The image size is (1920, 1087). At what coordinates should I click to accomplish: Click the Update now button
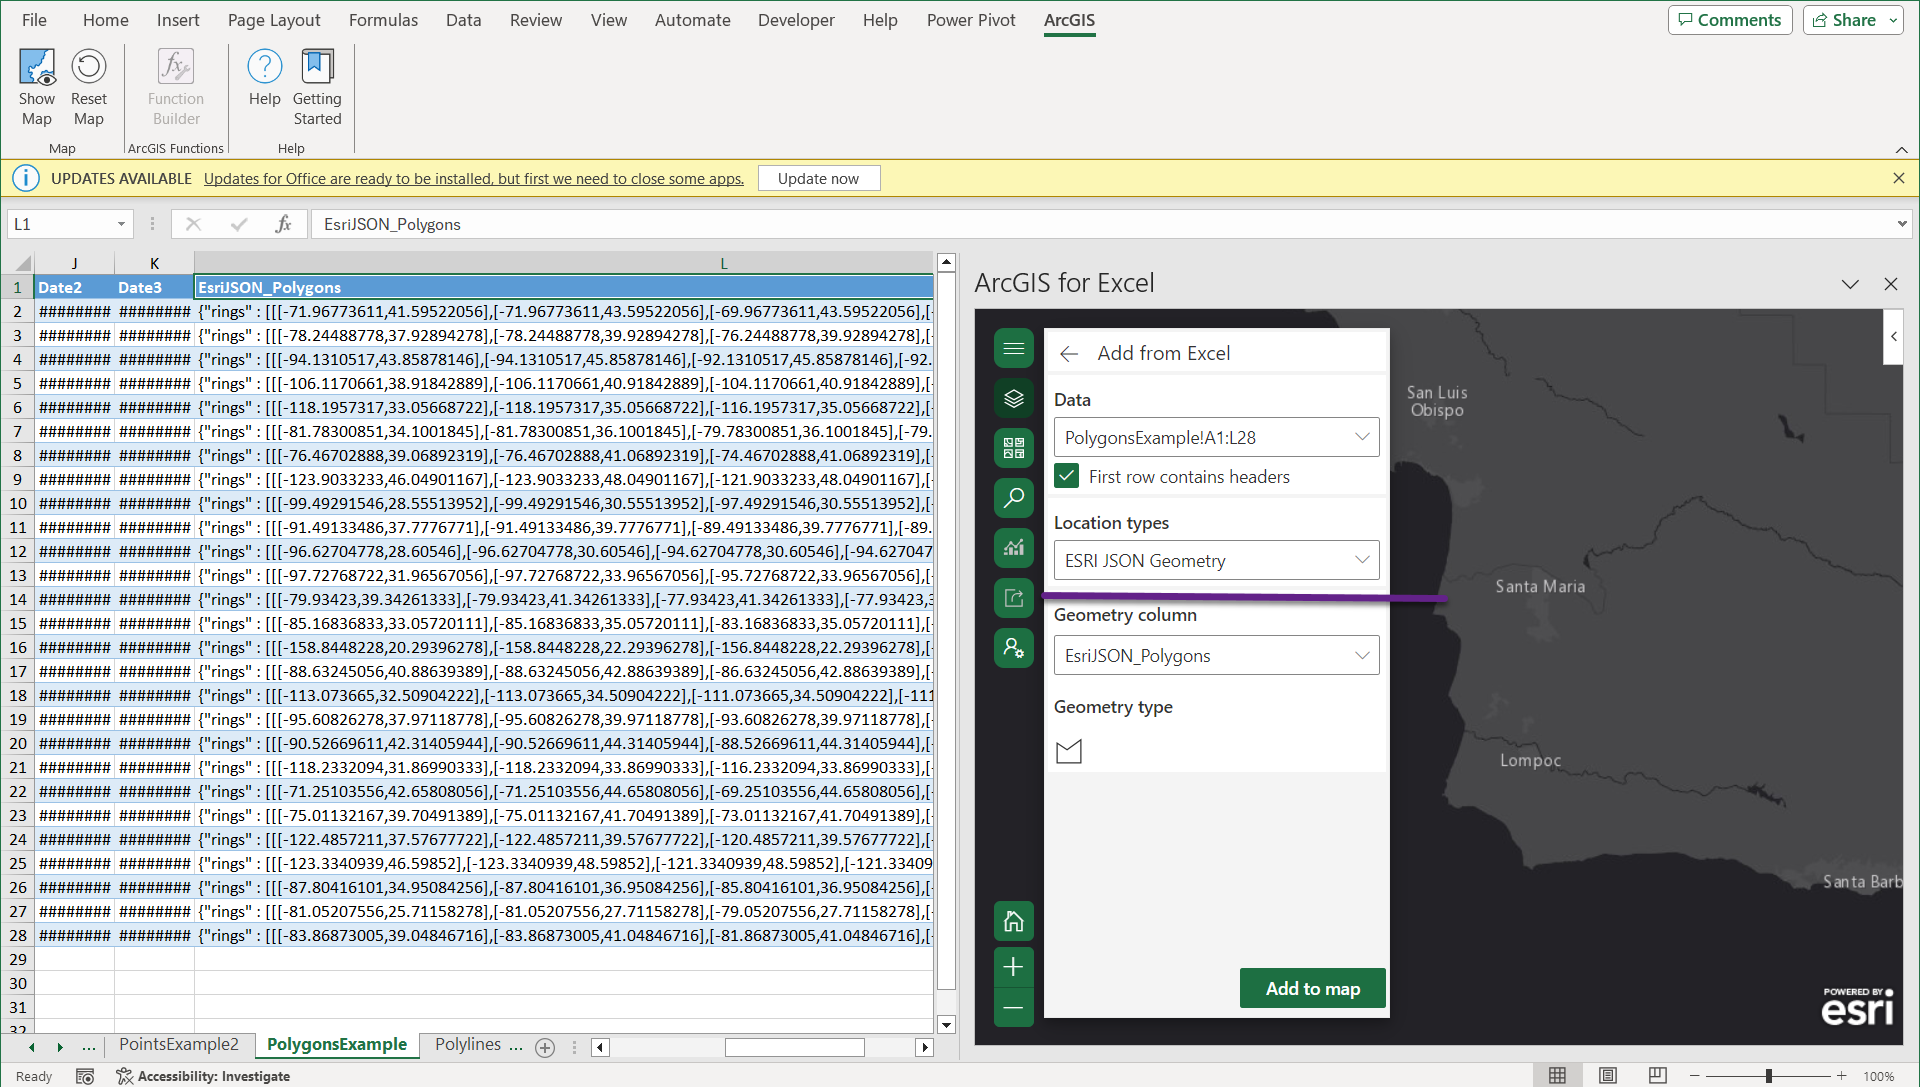[x=818, y=178]
